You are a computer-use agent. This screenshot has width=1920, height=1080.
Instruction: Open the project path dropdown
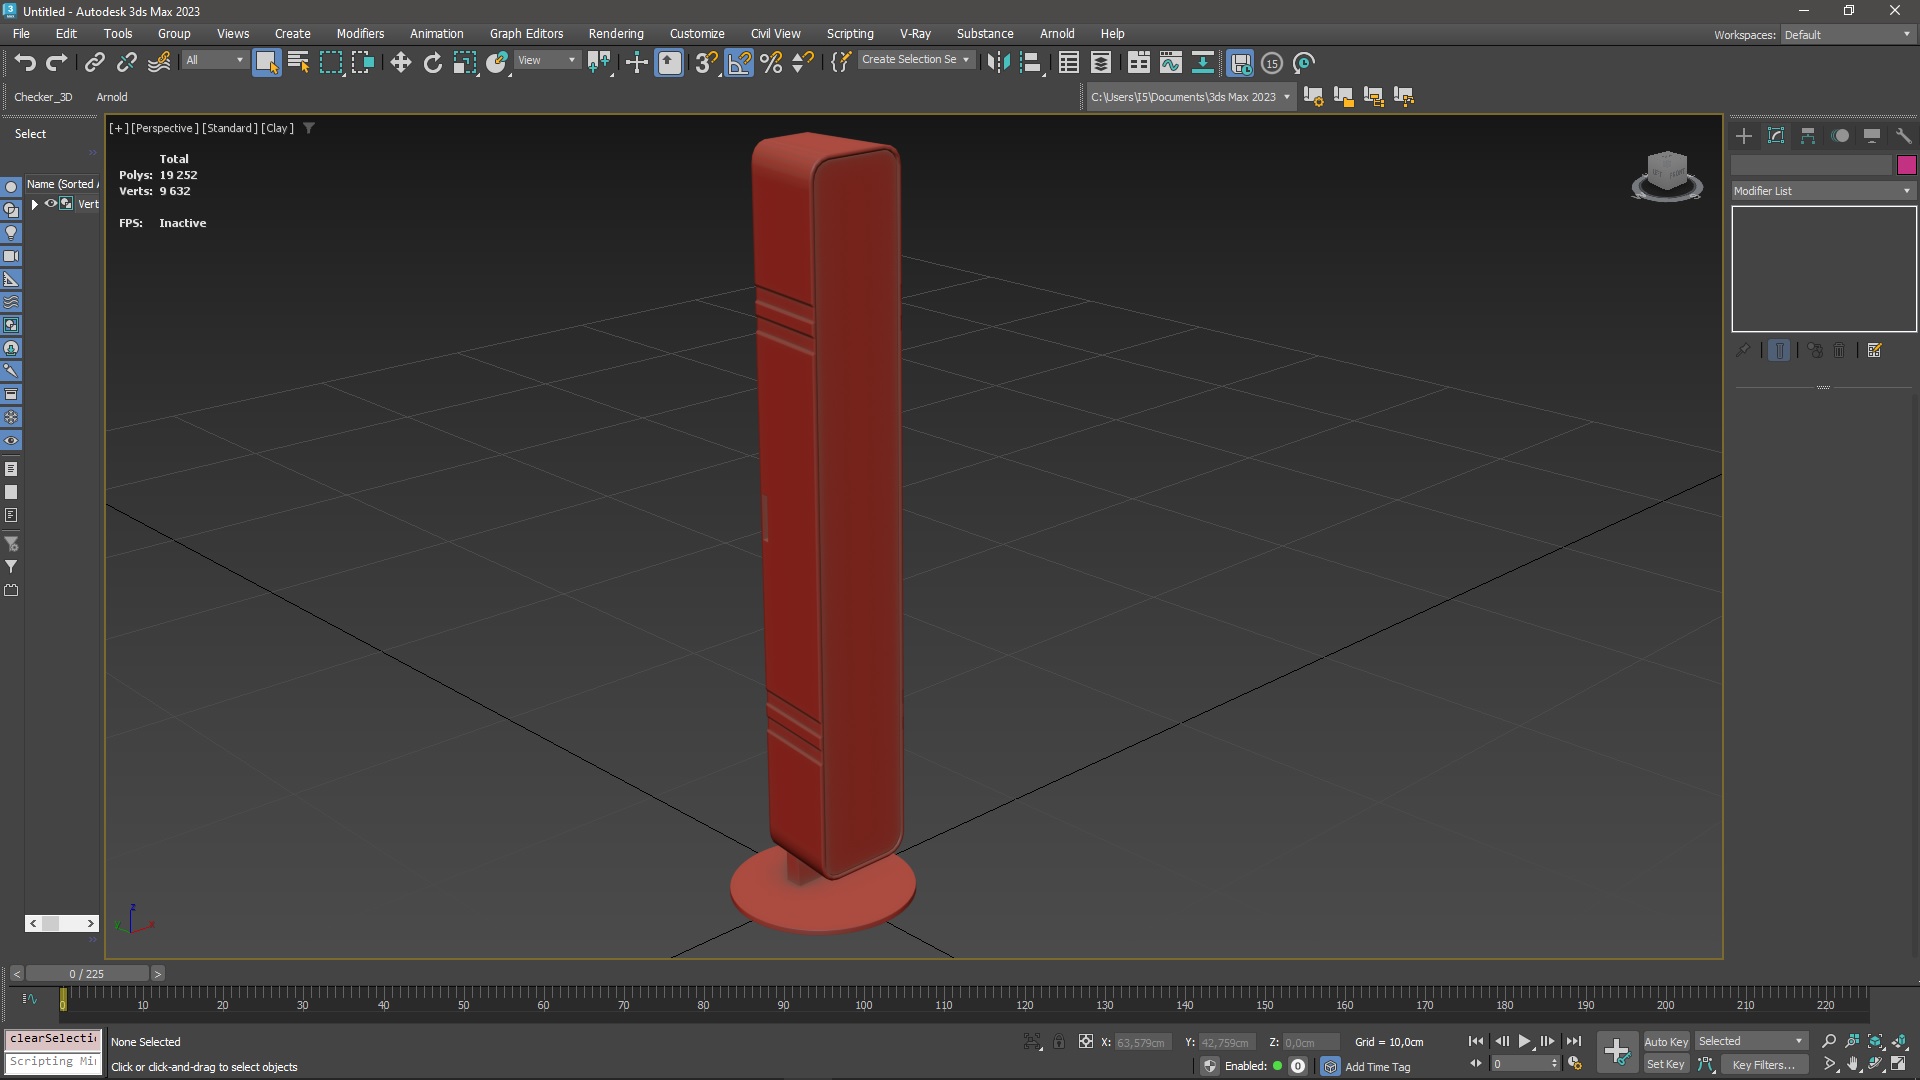point(1190,97)
